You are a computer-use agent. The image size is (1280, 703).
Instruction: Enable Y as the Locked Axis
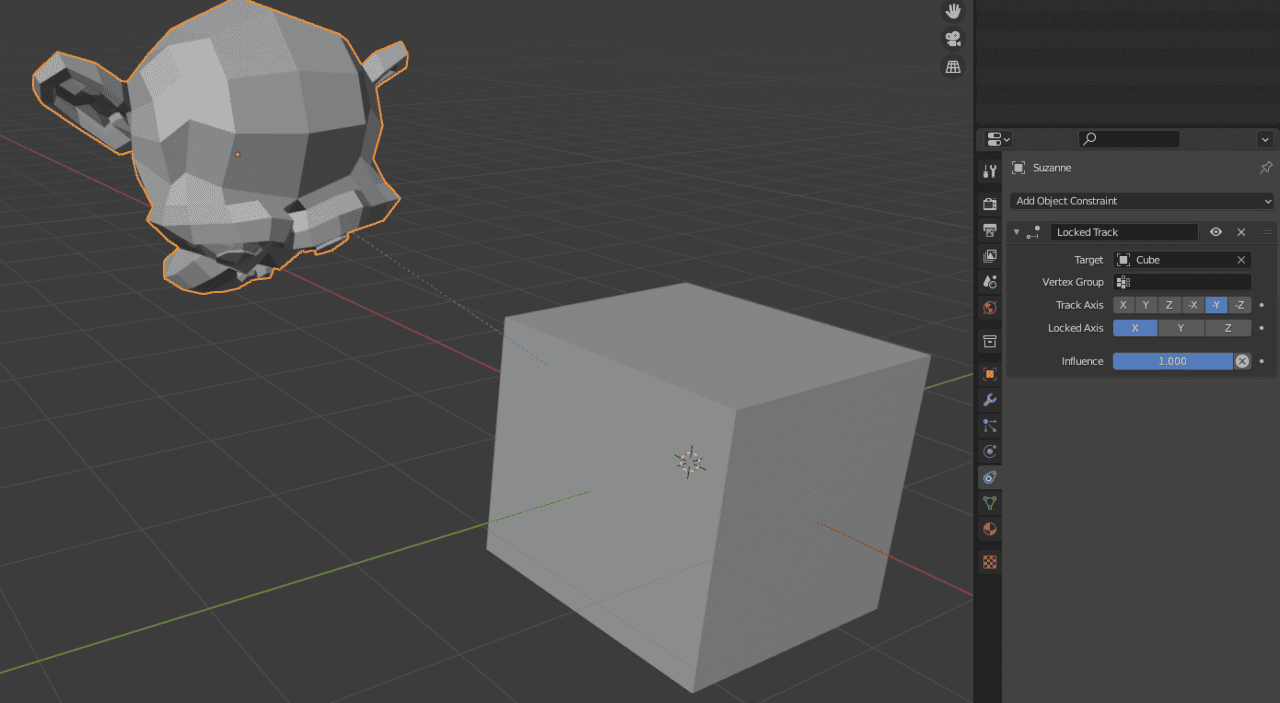tap(1180, 327)
